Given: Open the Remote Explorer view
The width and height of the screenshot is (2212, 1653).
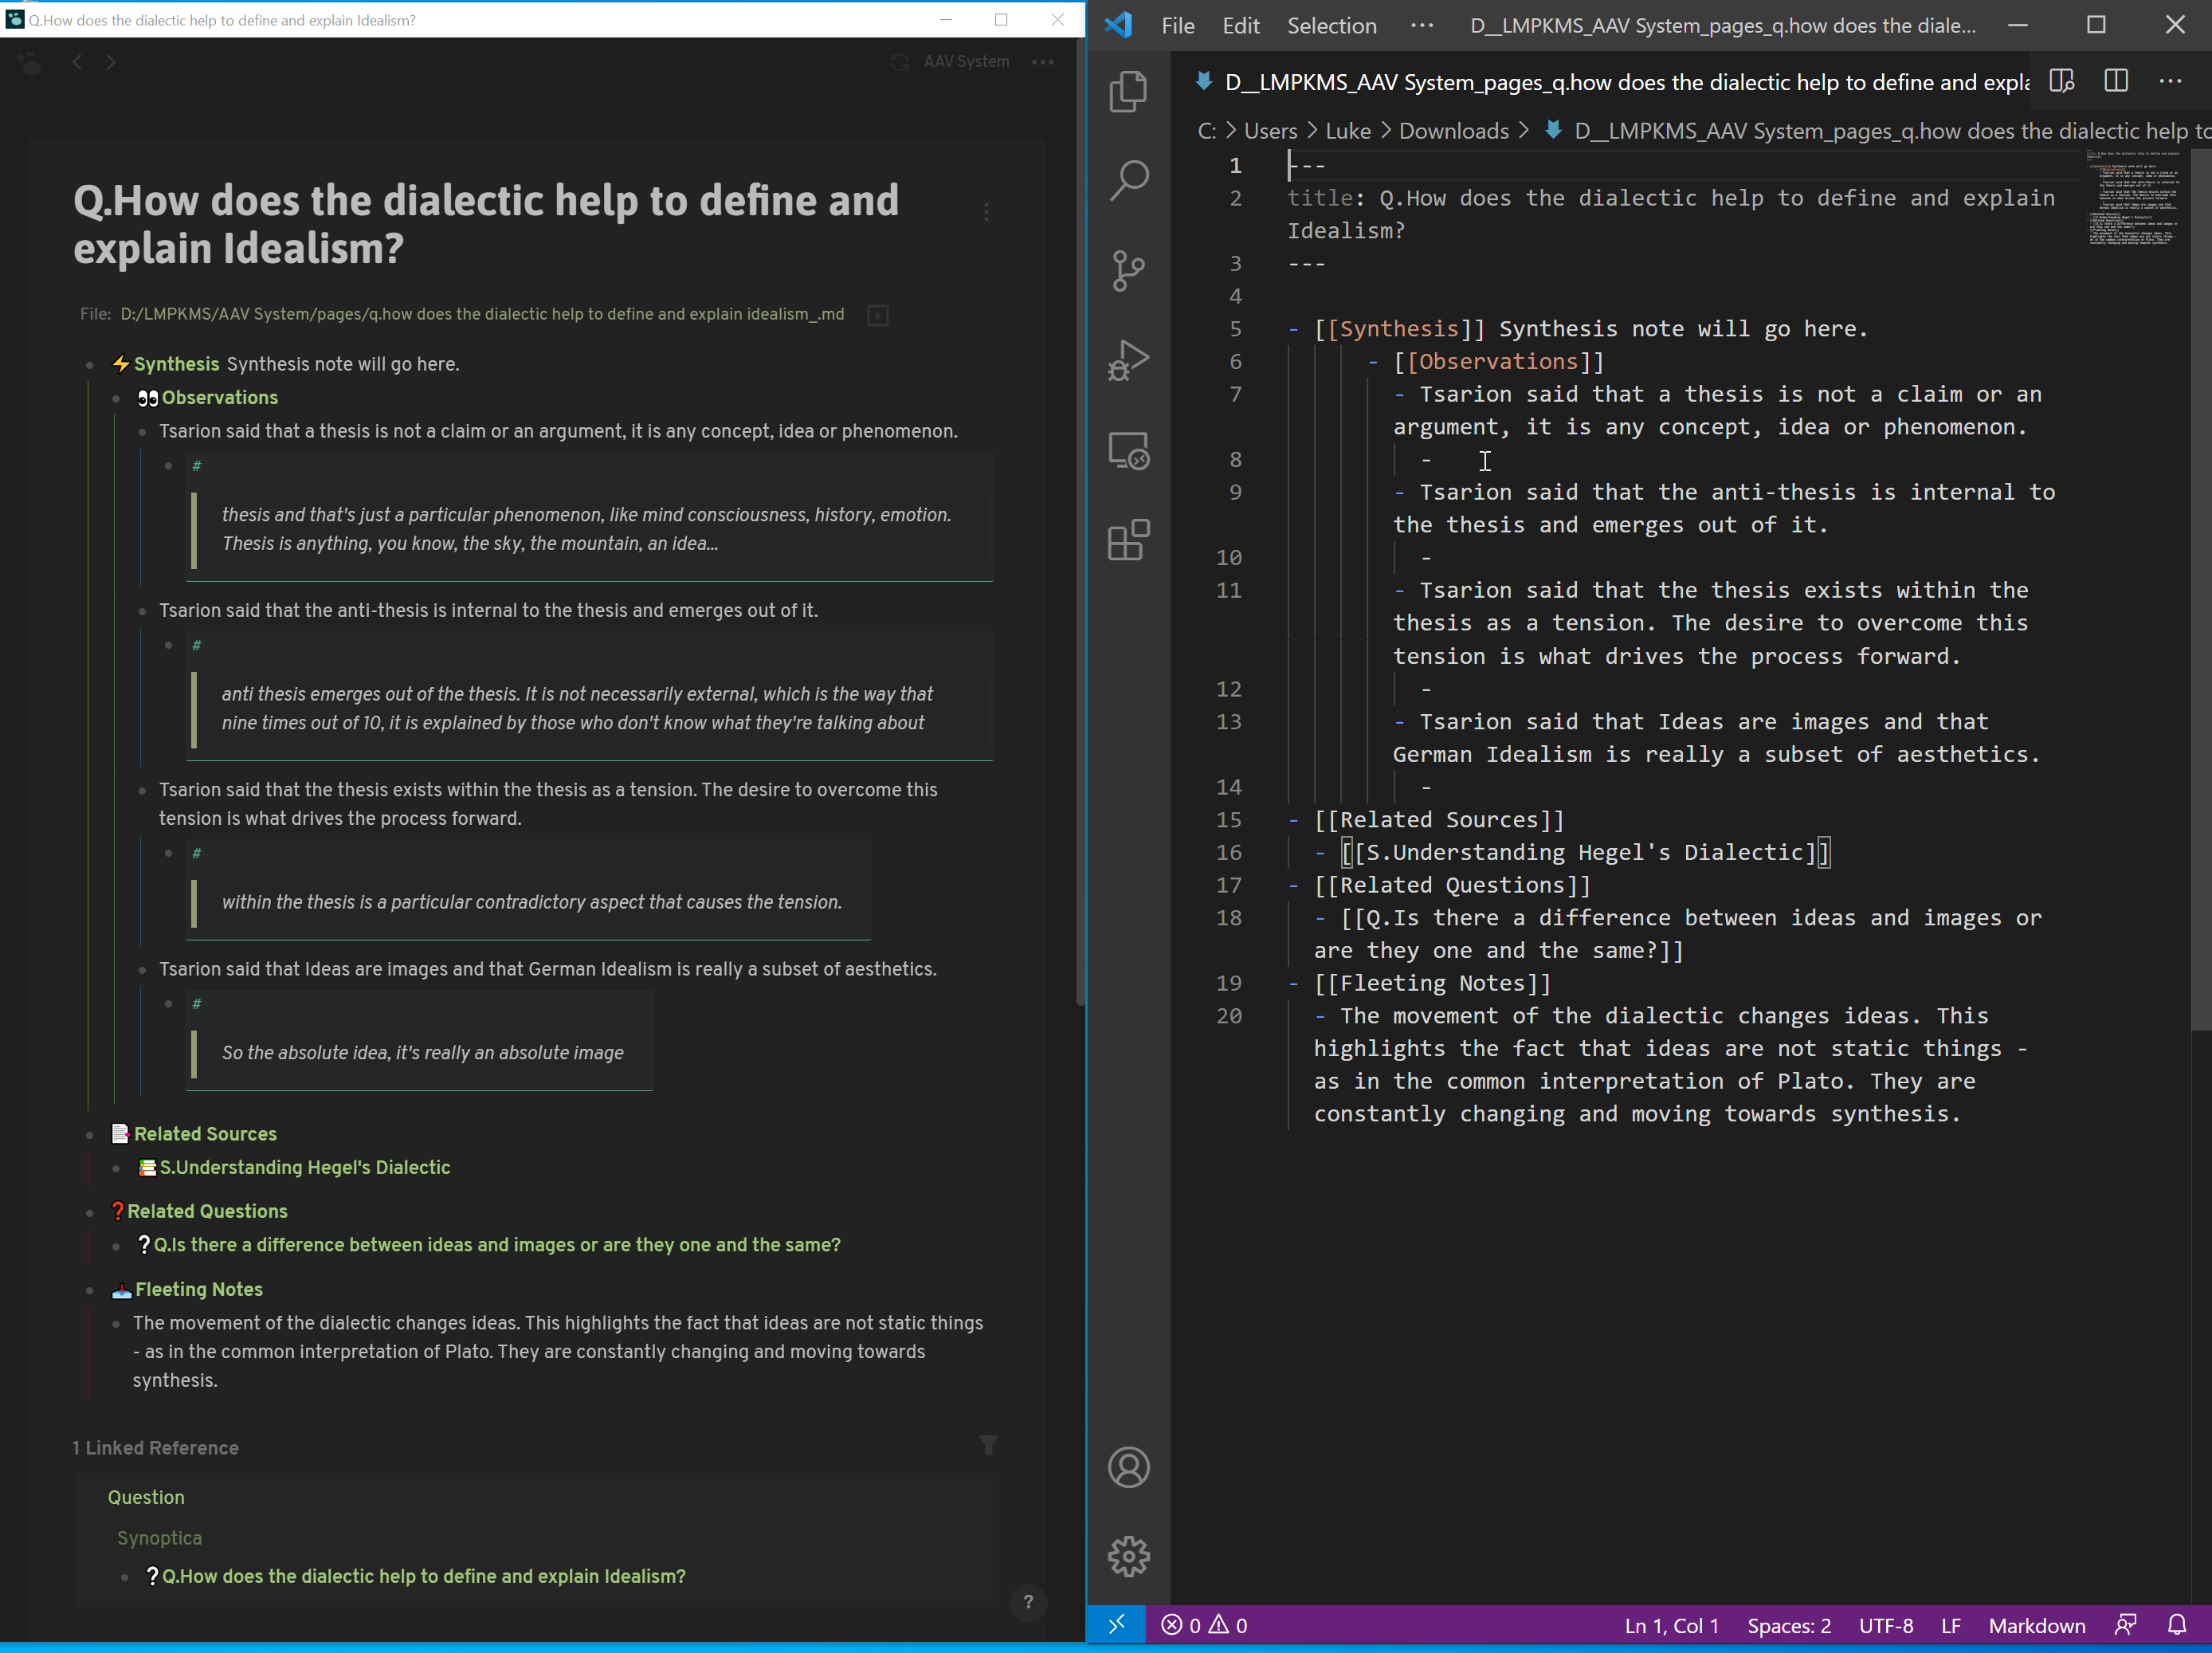Looking at the screenshot, I should coord(1128,451).
